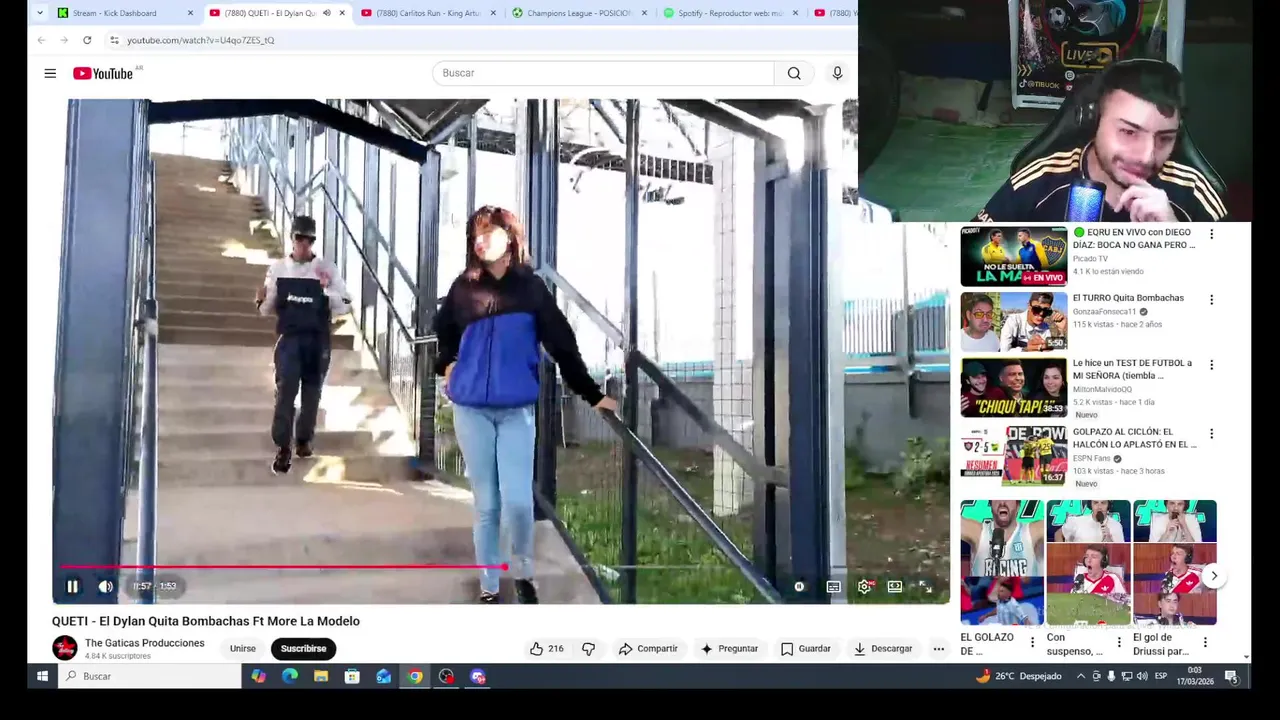Go back in browser history
This screenshot has width=1280, height=720.
tap(41, 40)
